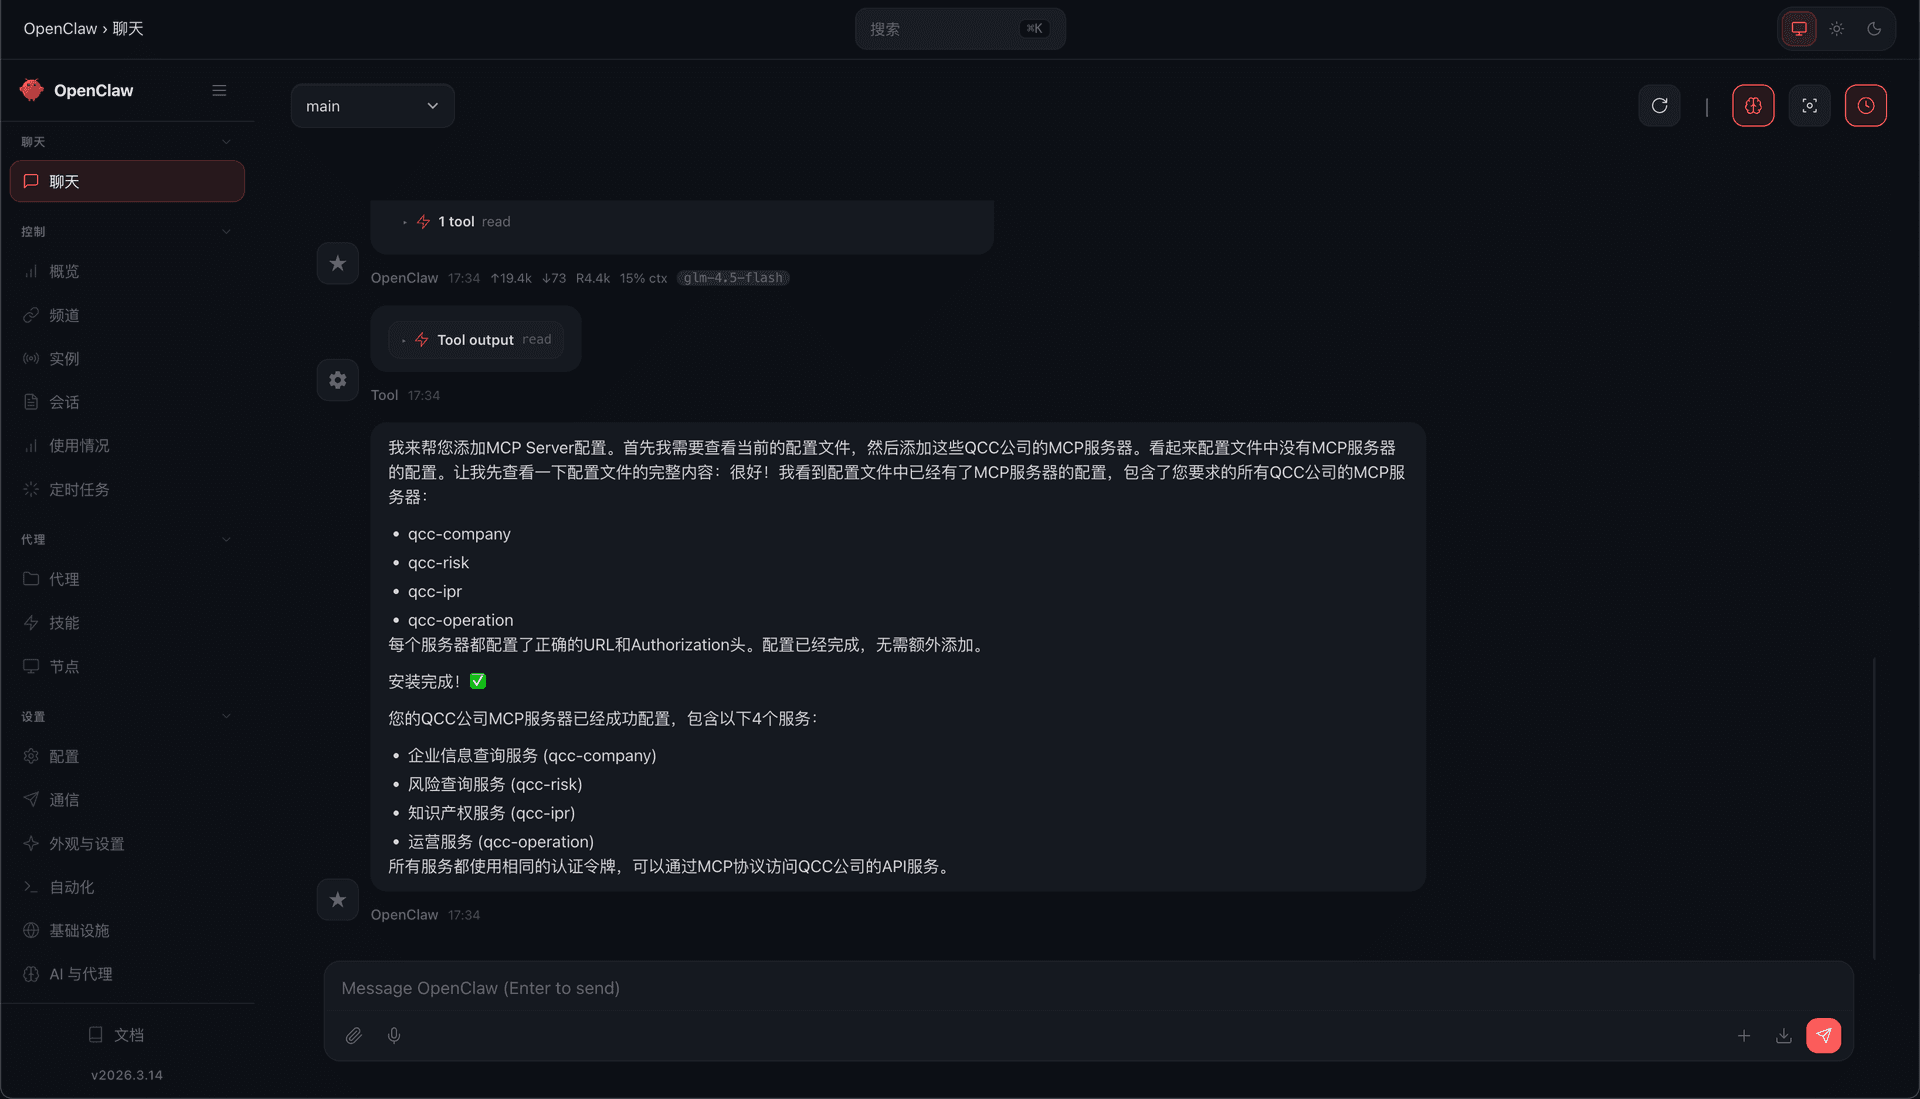This screenshot has width=1920, height=1099.
Task: Open the 聊天 chat menu item
Action: [x=127, y=181]
